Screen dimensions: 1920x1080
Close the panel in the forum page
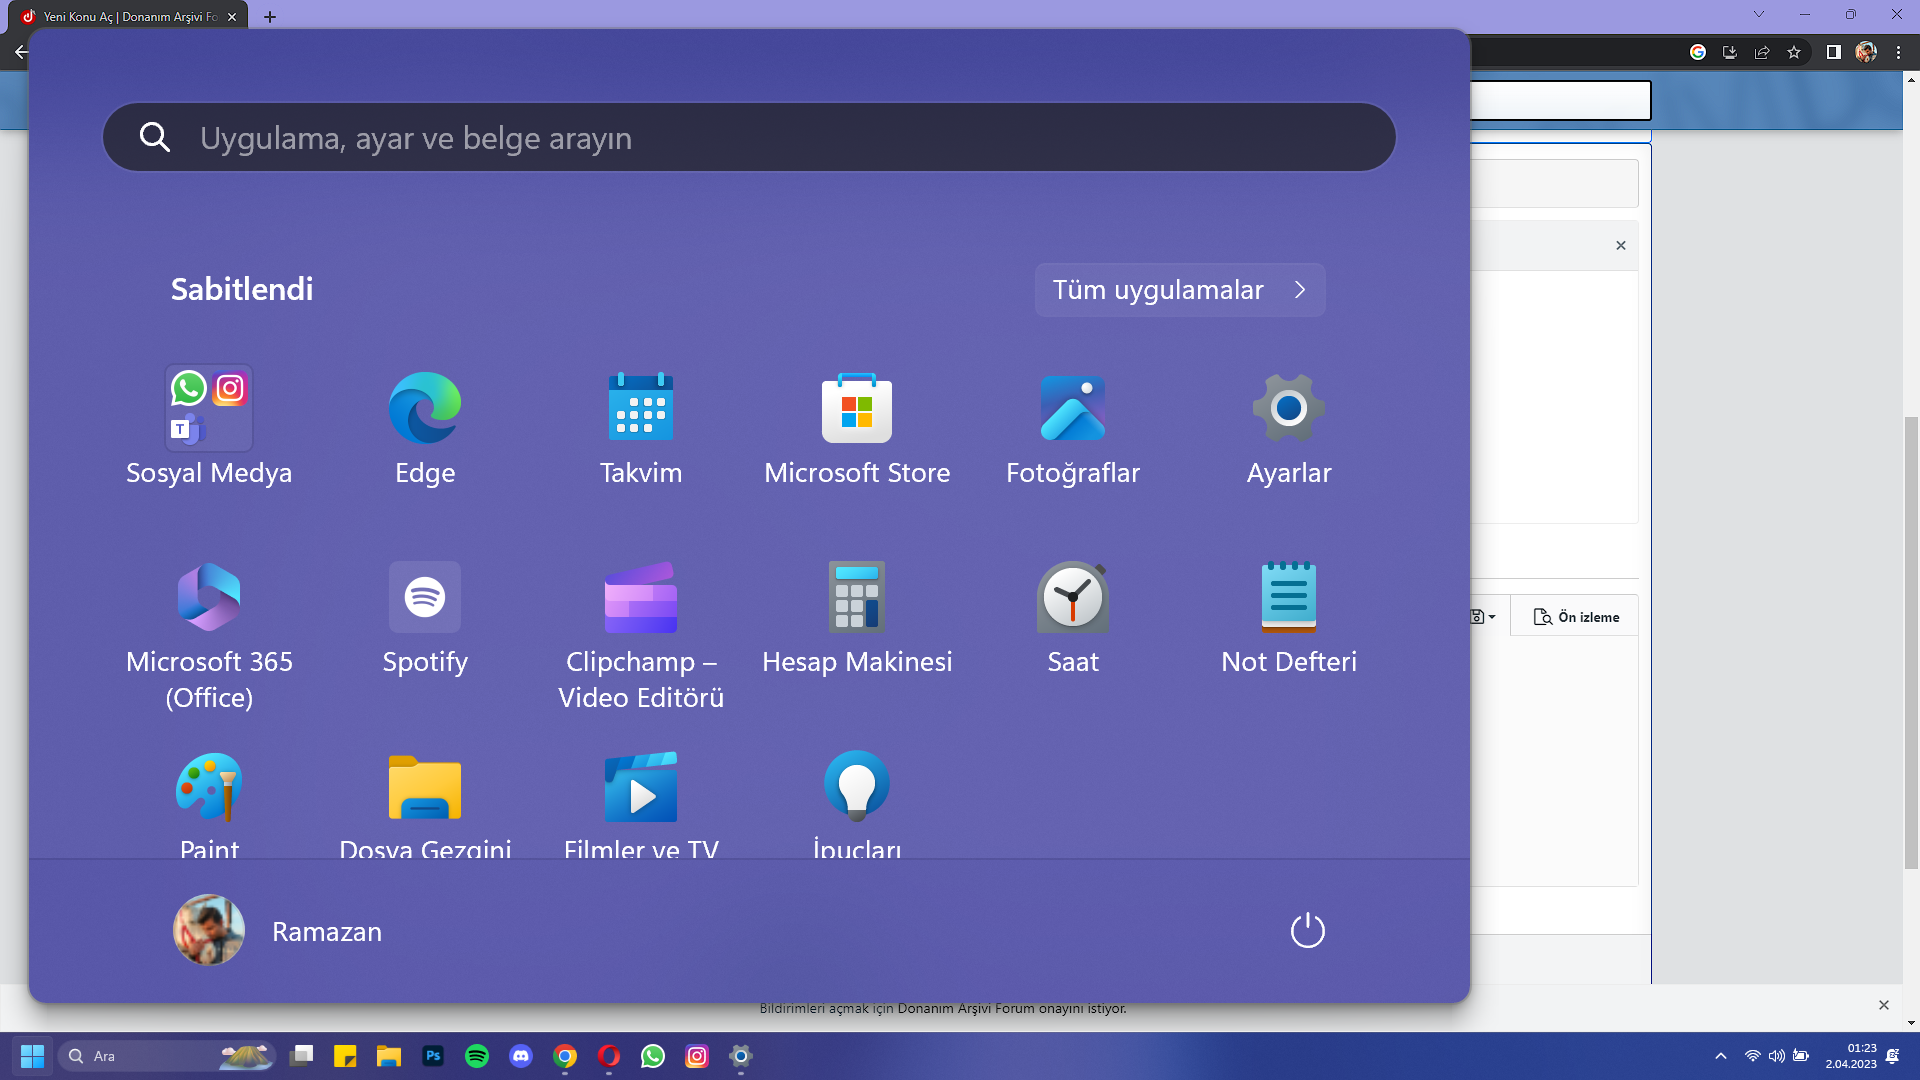[x=1621, y=245]
